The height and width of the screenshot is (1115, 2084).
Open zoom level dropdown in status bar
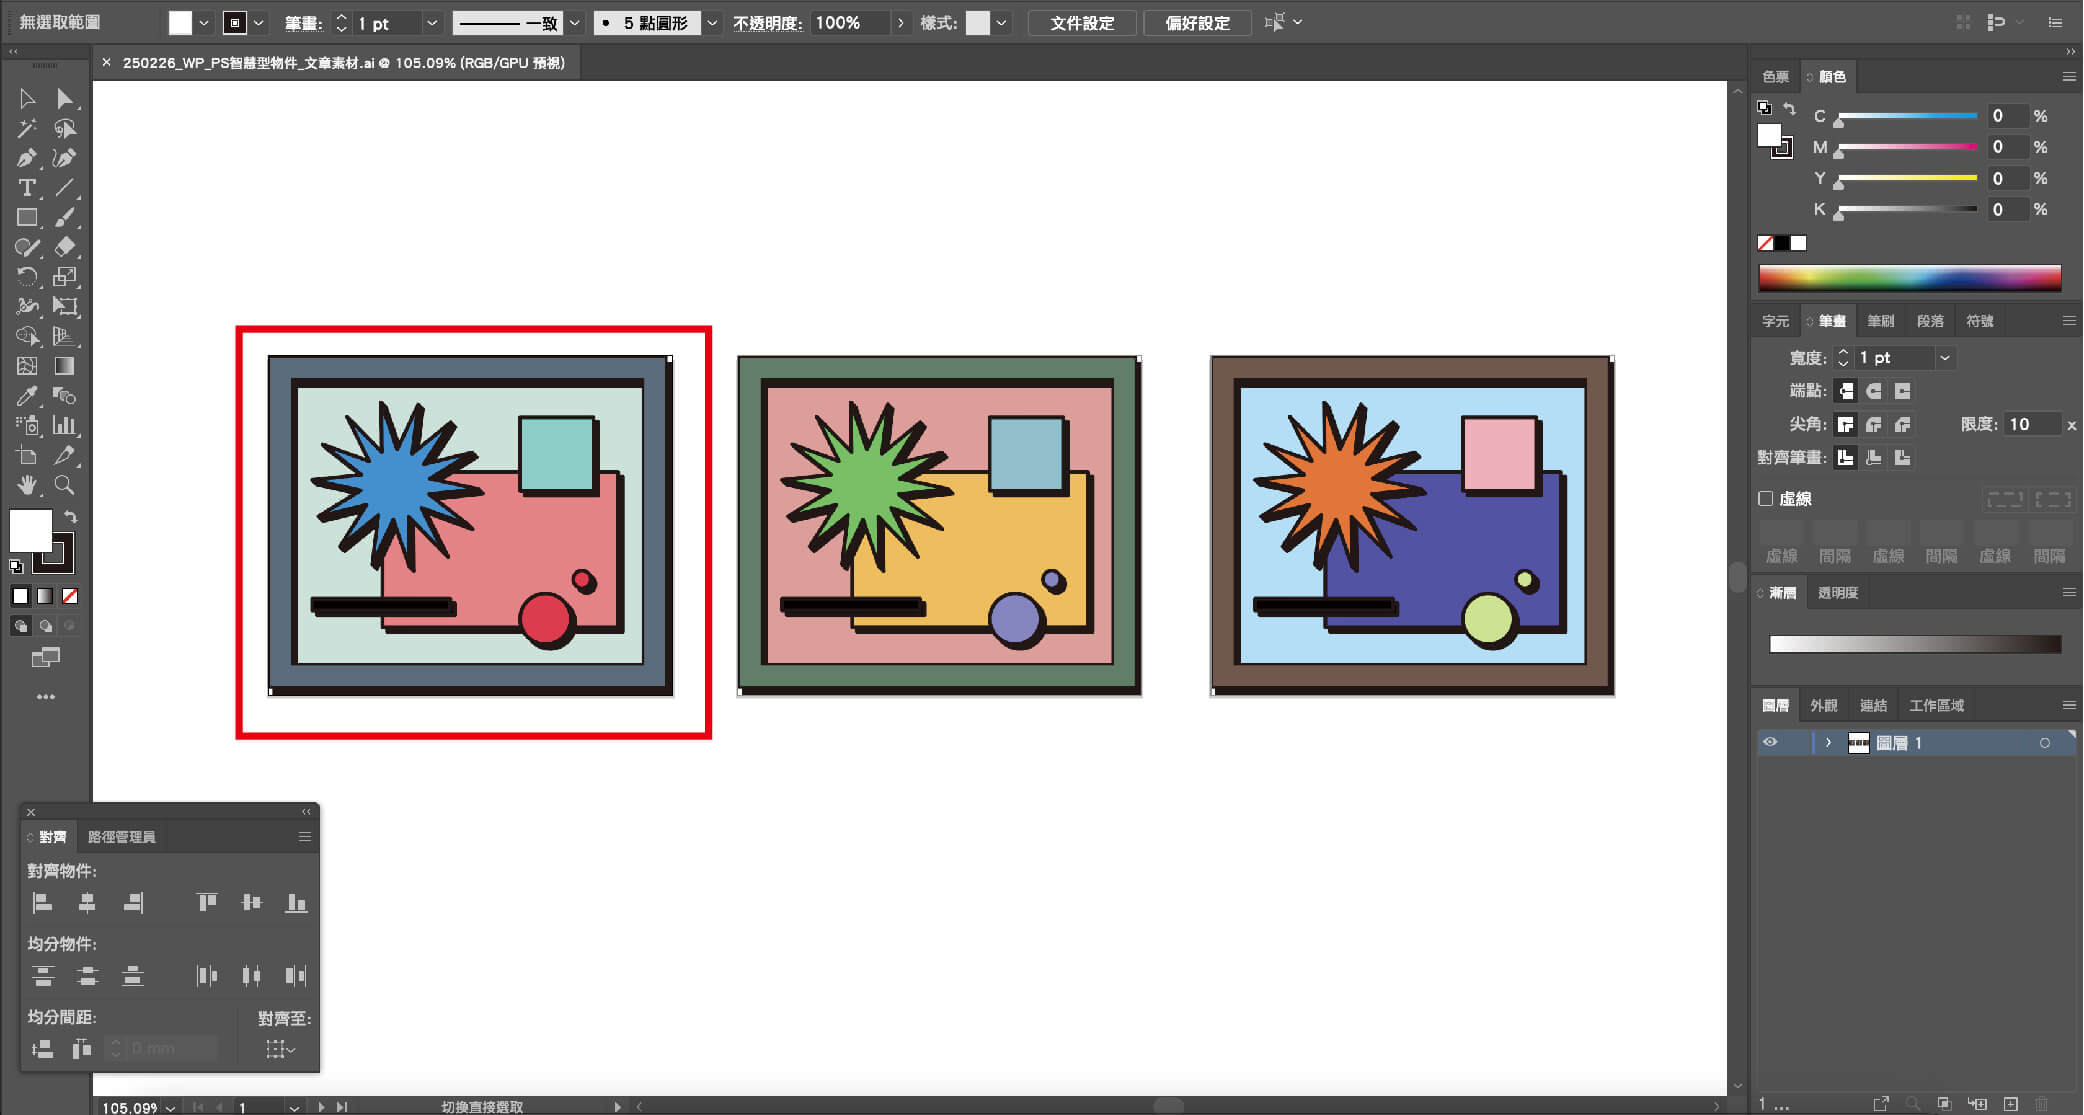click(x=171, y=1107)
